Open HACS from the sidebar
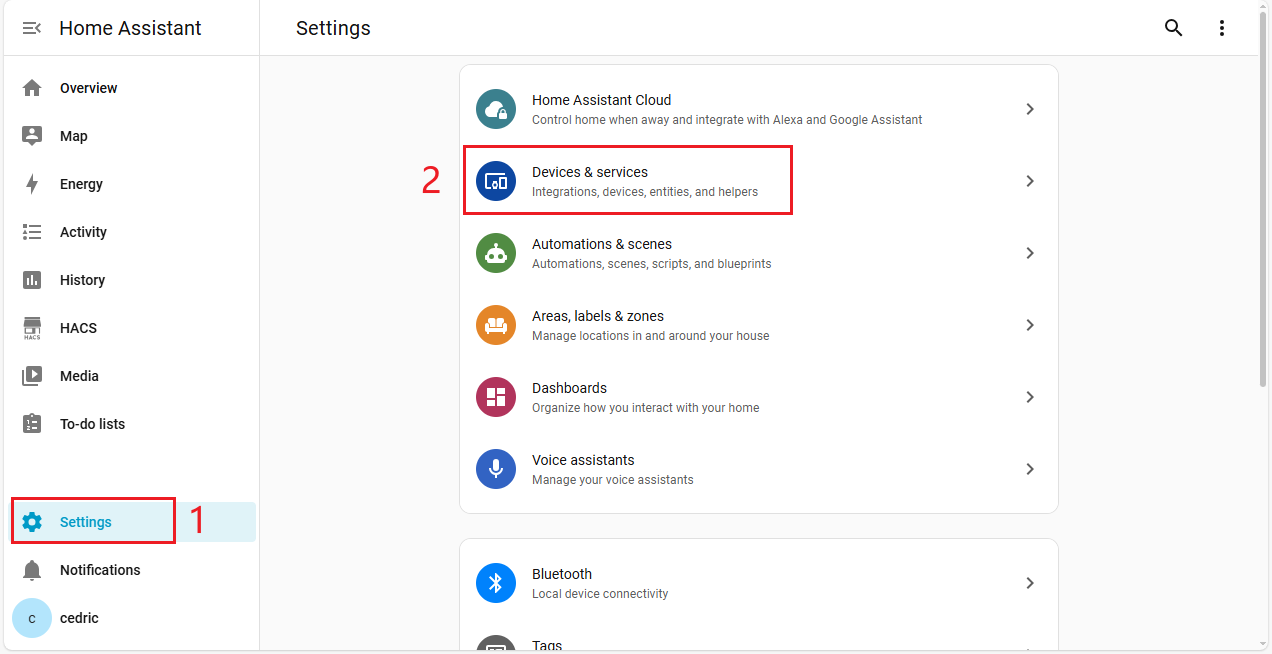Screen dimensions: 1272x654 78,328
